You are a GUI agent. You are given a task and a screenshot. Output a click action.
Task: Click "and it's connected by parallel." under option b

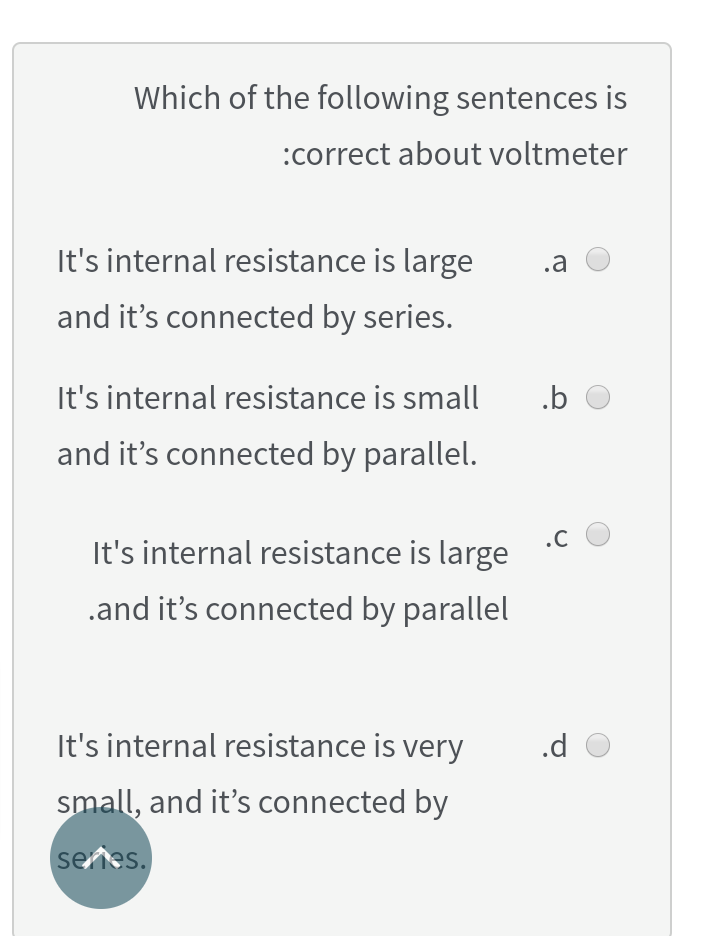[x=267, y=454]
